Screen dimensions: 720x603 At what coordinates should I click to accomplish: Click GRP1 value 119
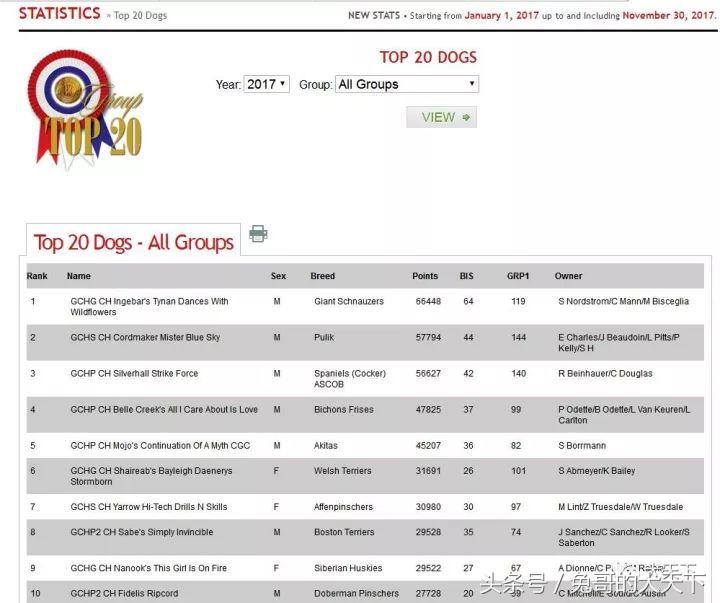pyautogui.click(x=518, y=301)
